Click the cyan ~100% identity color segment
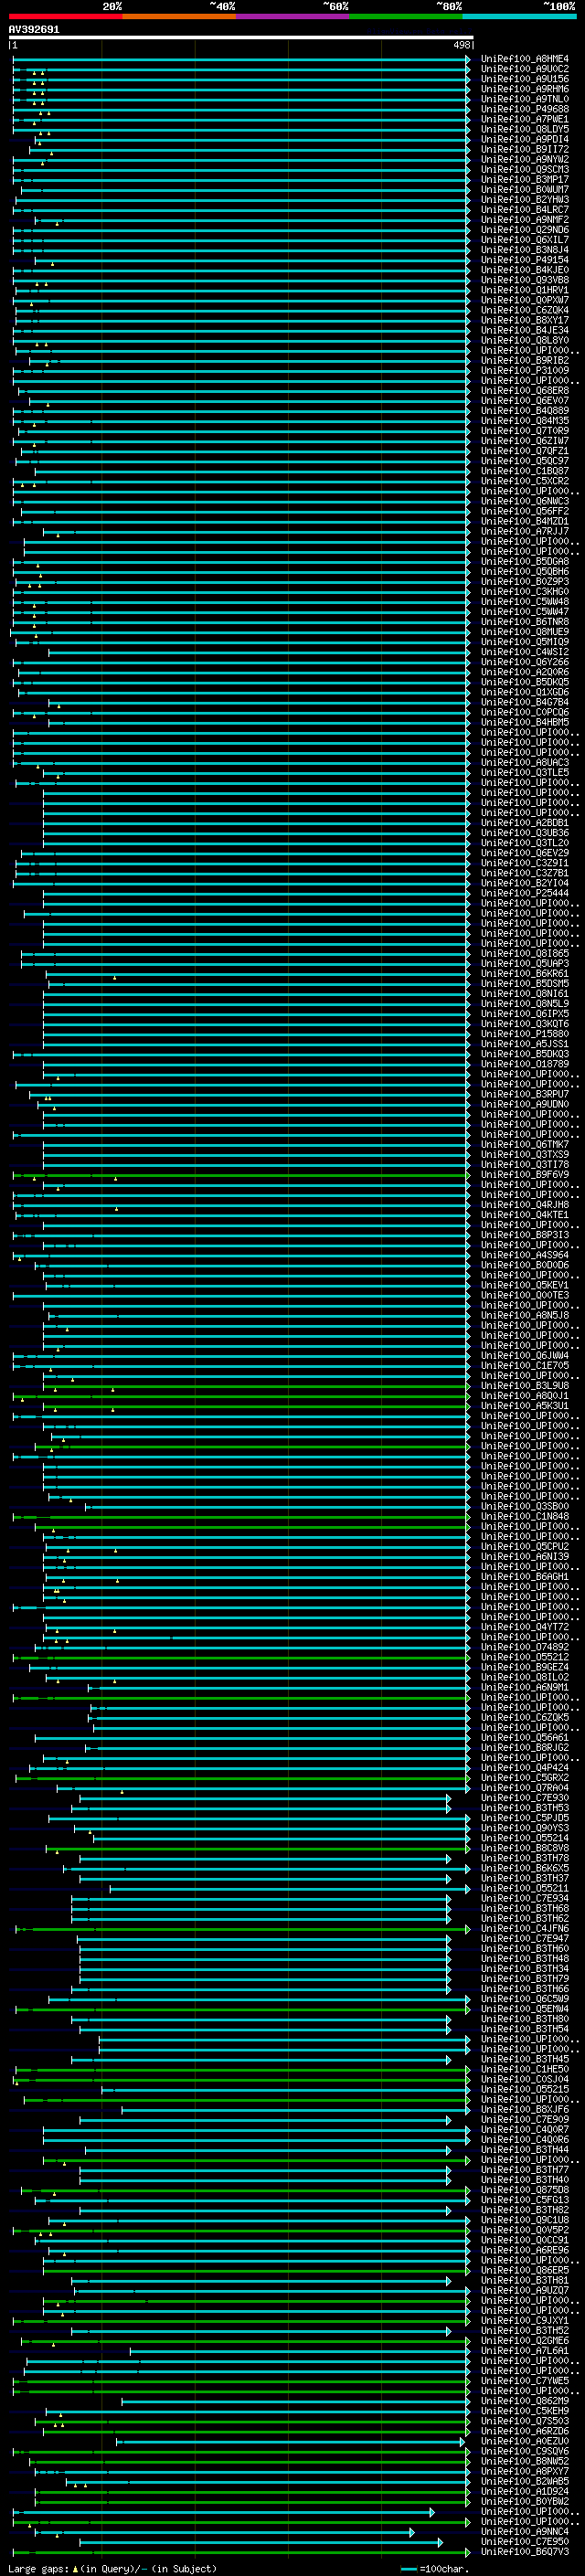 click(x=519, y=16)
